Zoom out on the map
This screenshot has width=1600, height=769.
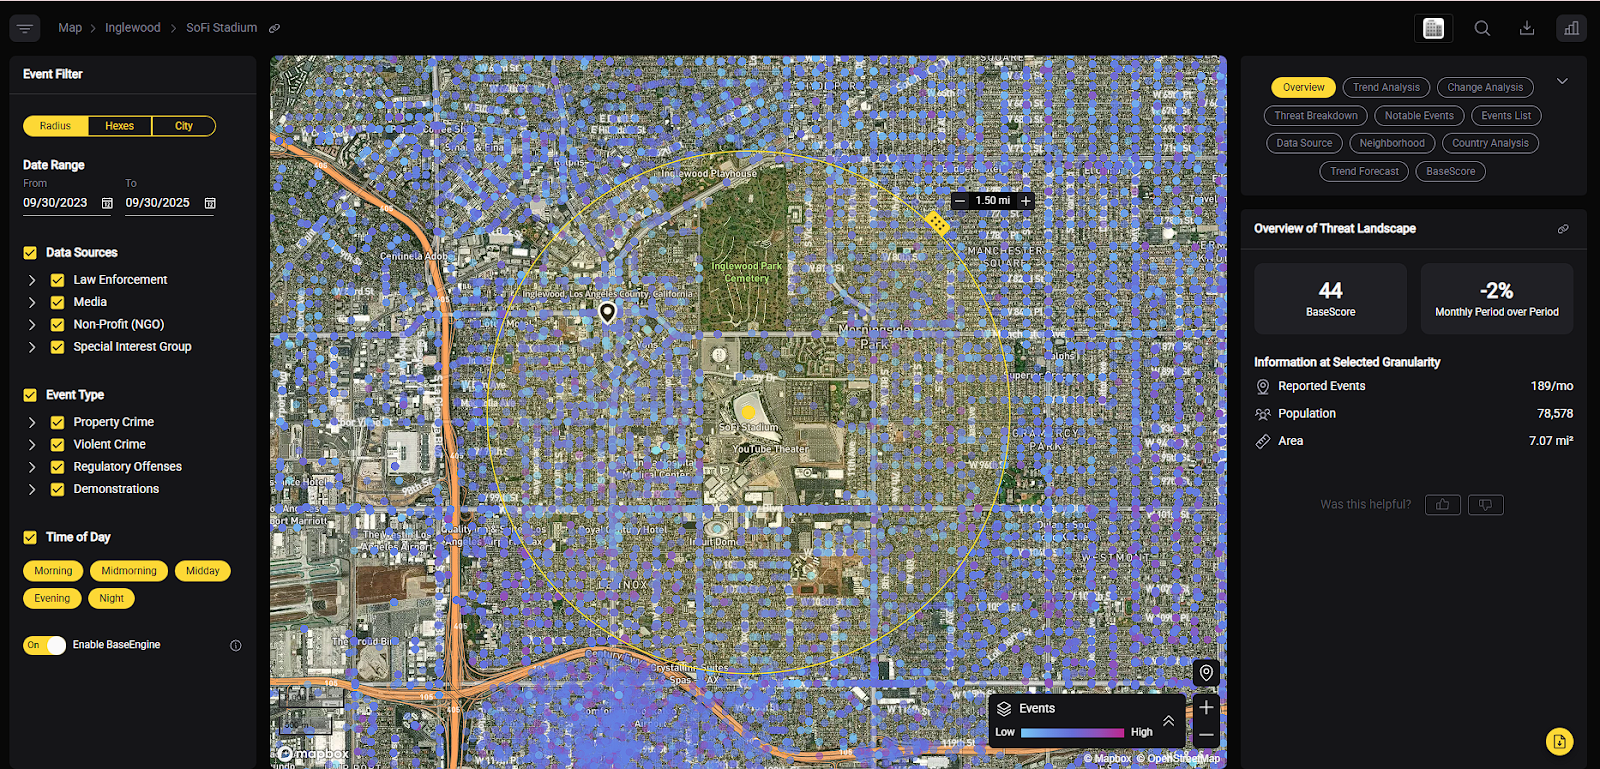click(x=1206, y=734)
